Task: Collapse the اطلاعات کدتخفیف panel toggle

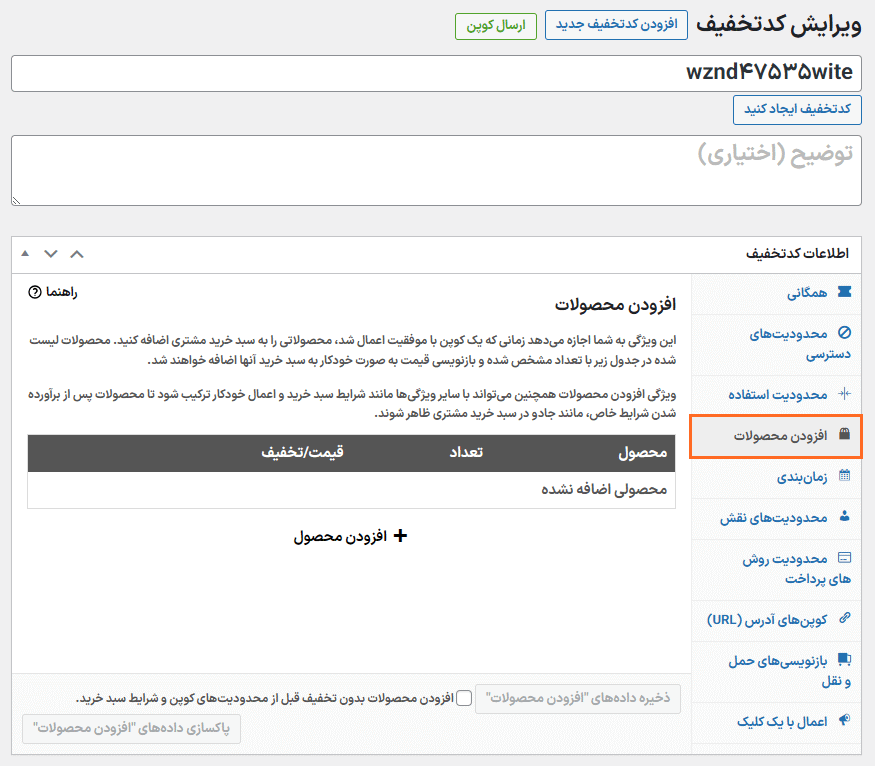Action: [25, 254]
